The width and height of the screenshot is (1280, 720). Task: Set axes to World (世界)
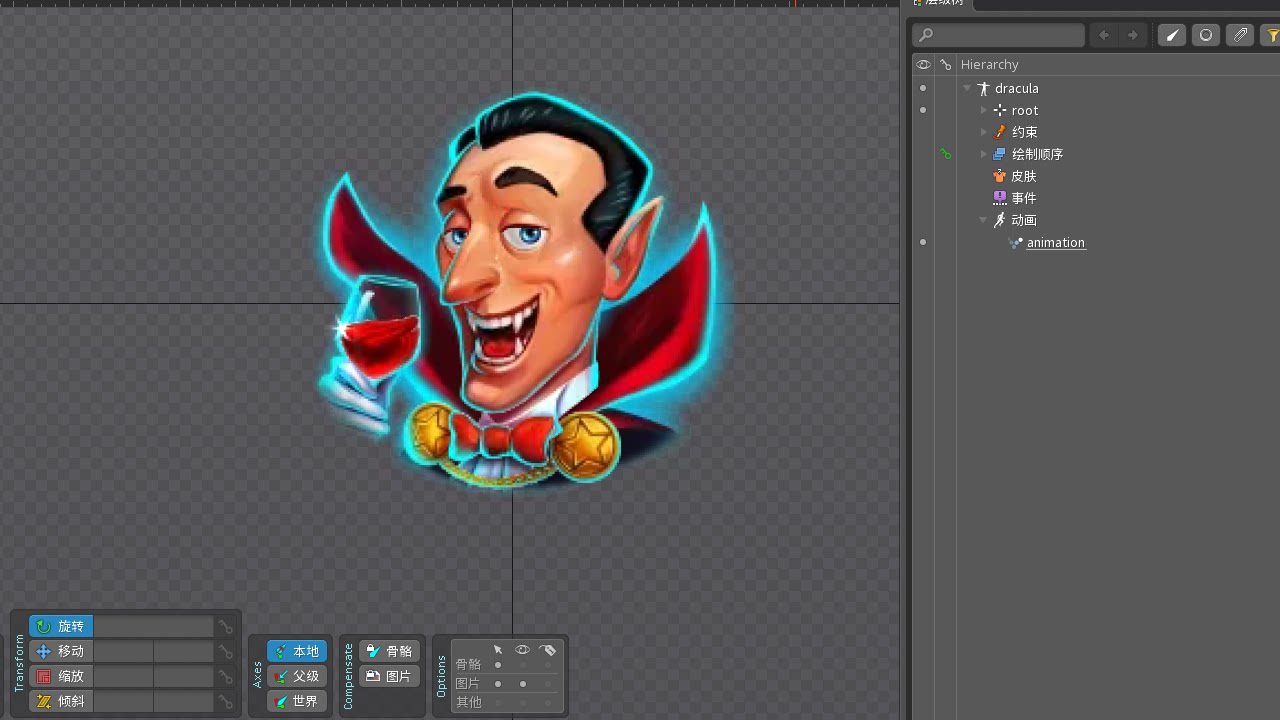(297, 701)
